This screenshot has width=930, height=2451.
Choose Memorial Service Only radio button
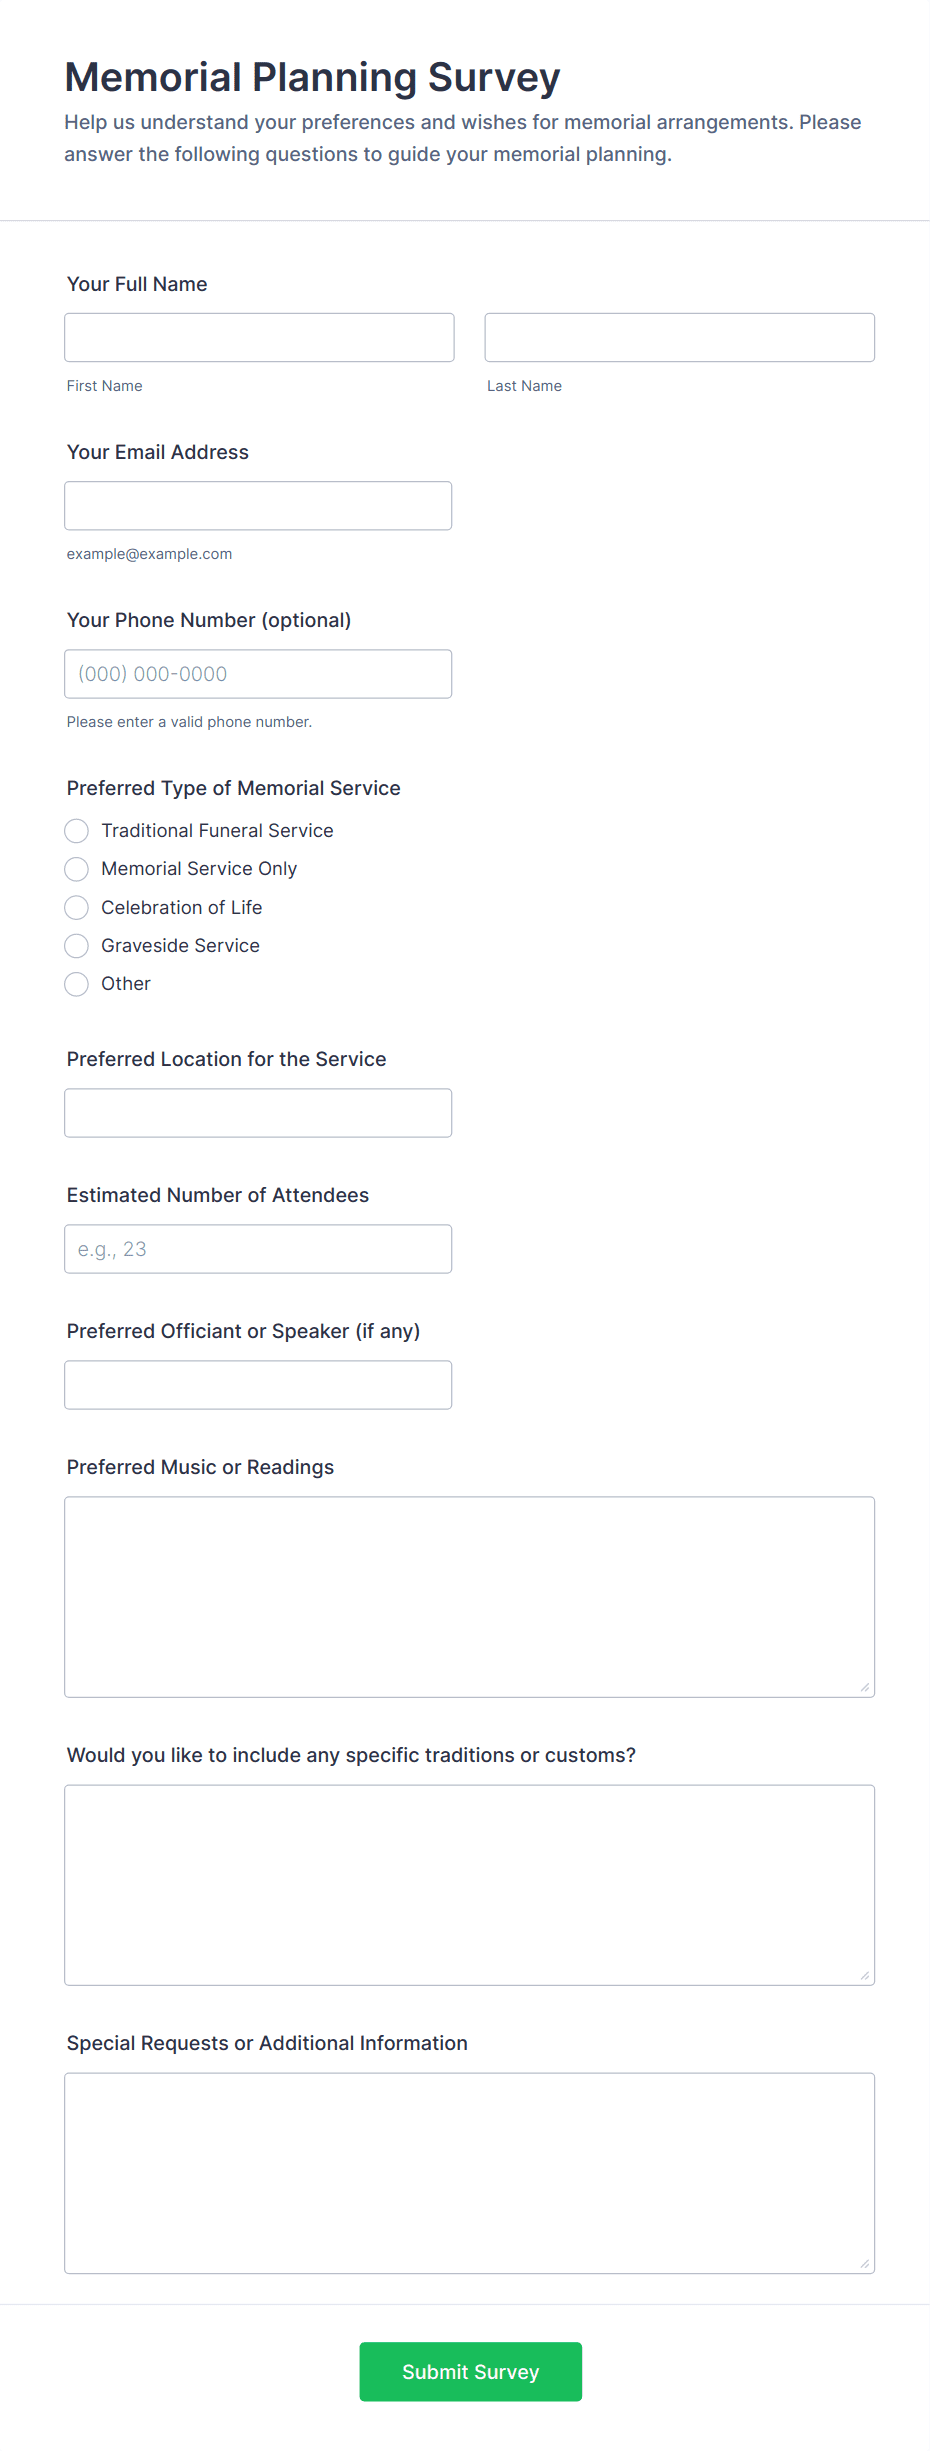77,869
